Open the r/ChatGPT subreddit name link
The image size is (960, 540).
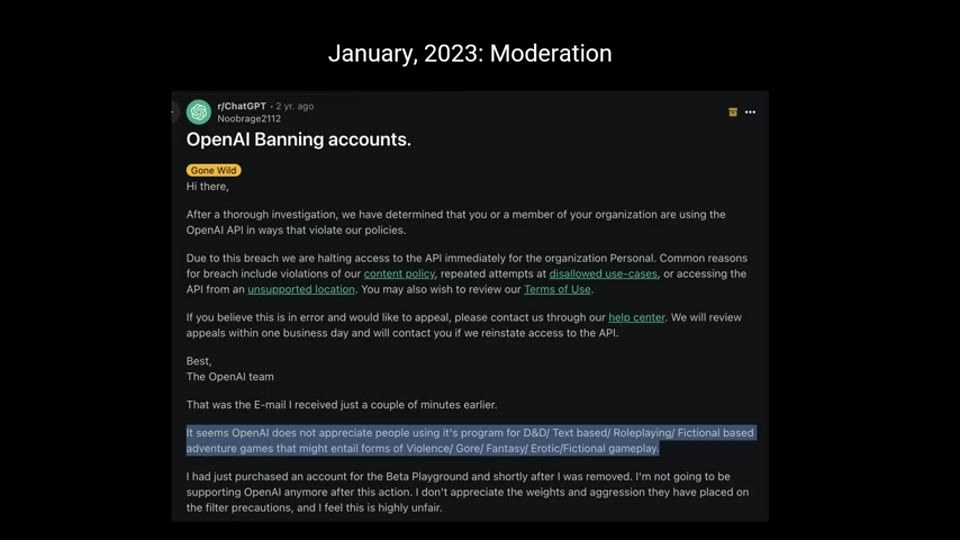(x=241, y=106)
